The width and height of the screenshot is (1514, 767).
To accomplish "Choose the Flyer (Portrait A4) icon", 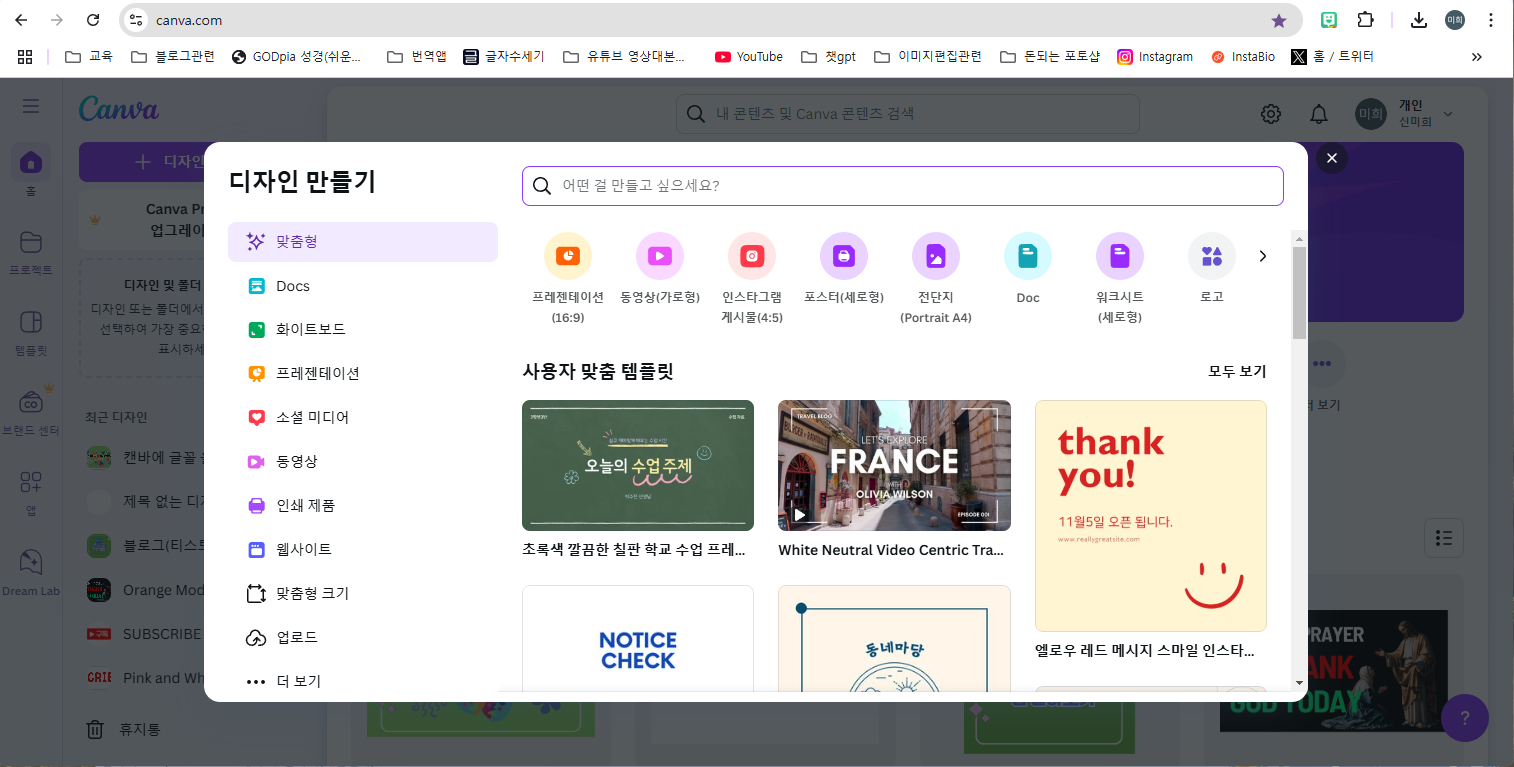I will (936, 256).
